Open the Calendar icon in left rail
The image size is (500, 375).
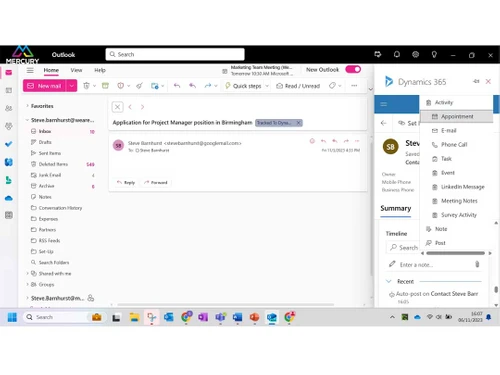pyautogui.click(x=9, y=90)
